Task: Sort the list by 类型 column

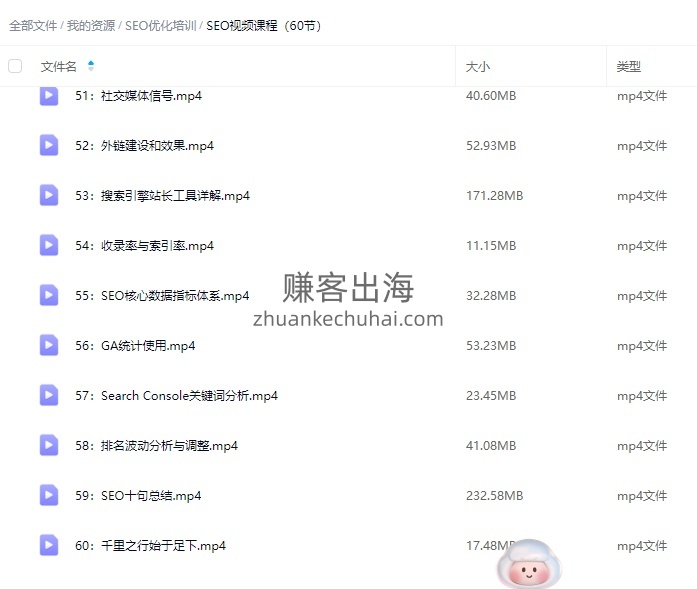Action: click(628, 67)
